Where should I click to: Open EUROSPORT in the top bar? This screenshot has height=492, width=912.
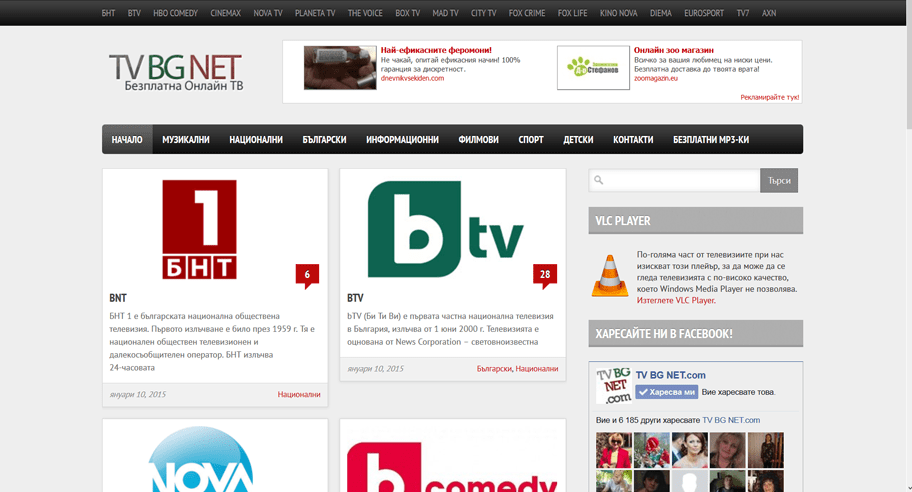pyautogui.click(x=704, y=13)
